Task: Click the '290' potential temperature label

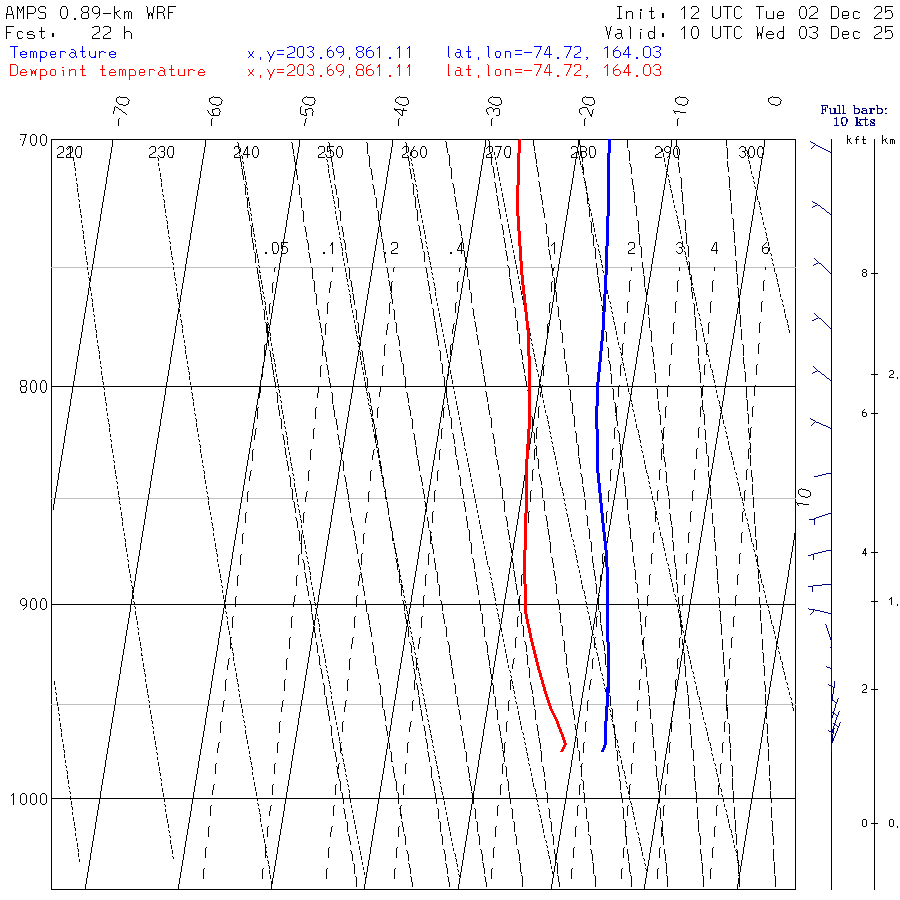Action: click(667, 153)
